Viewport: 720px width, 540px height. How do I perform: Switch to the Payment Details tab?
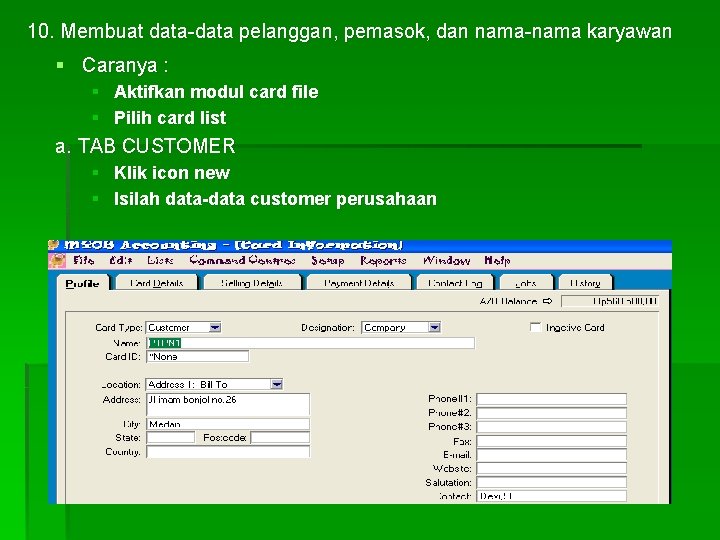(x=359, y=283)
